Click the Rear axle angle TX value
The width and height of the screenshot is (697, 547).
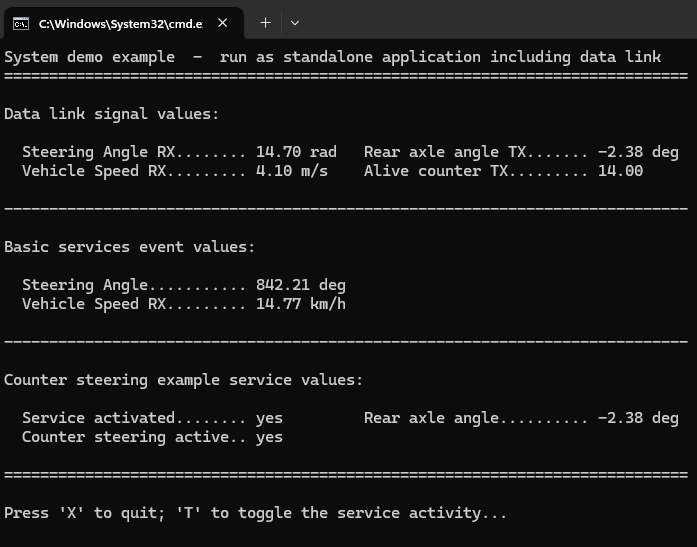[x=638, y=152]
